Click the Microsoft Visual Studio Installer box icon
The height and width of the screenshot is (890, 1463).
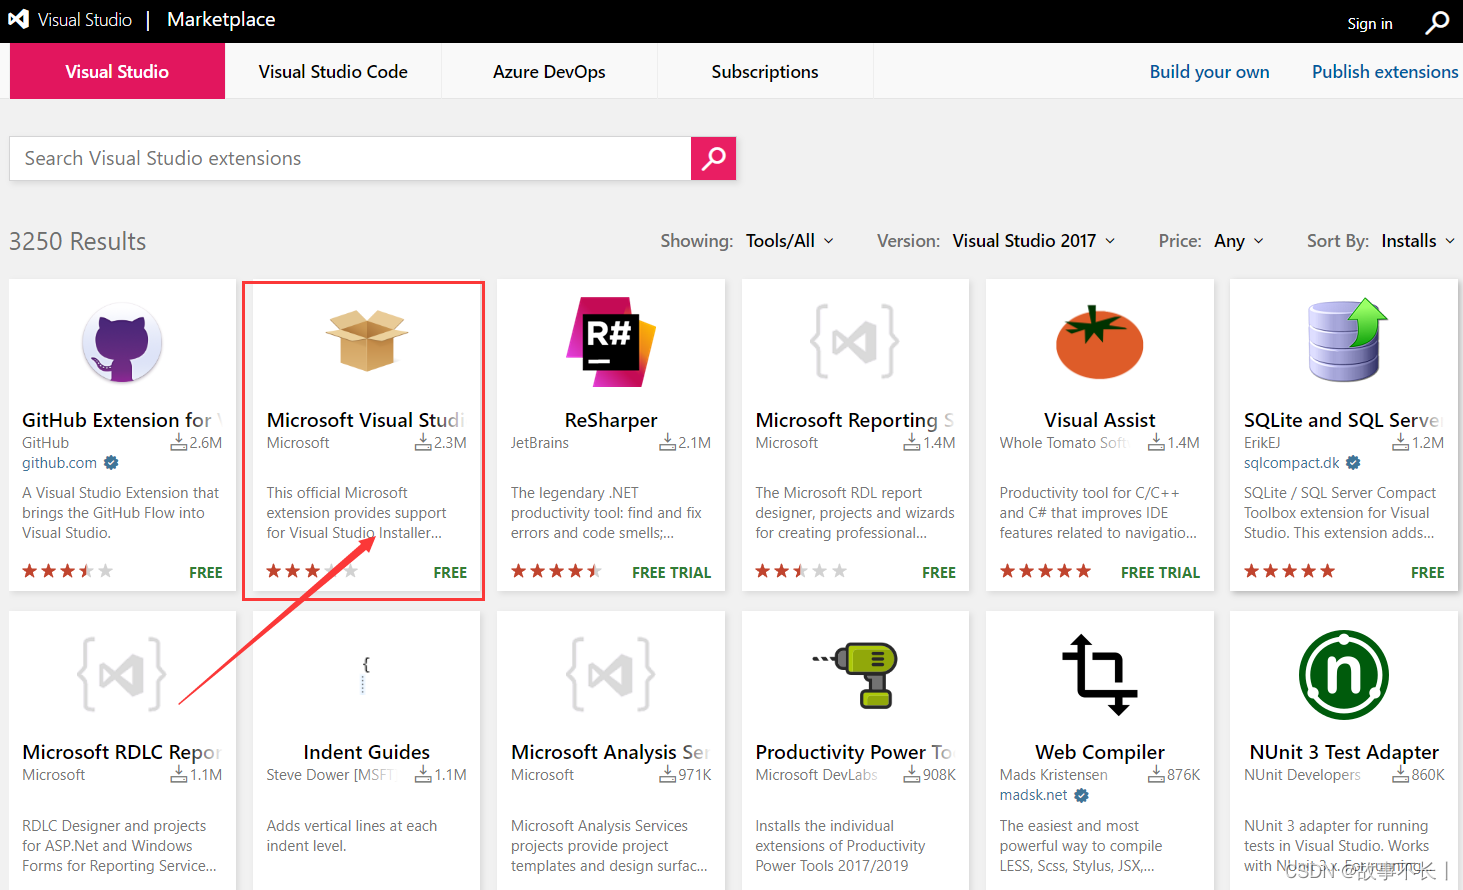coord(367,340)
